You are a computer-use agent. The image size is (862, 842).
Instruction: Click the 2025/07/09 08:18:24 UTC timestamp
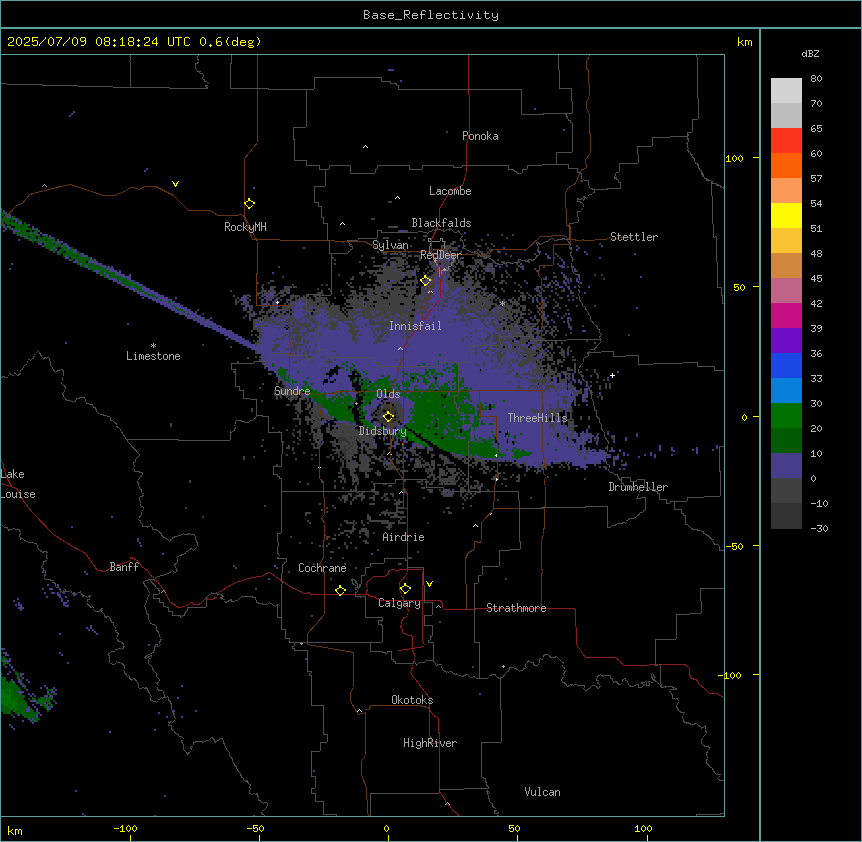[99, 42]
